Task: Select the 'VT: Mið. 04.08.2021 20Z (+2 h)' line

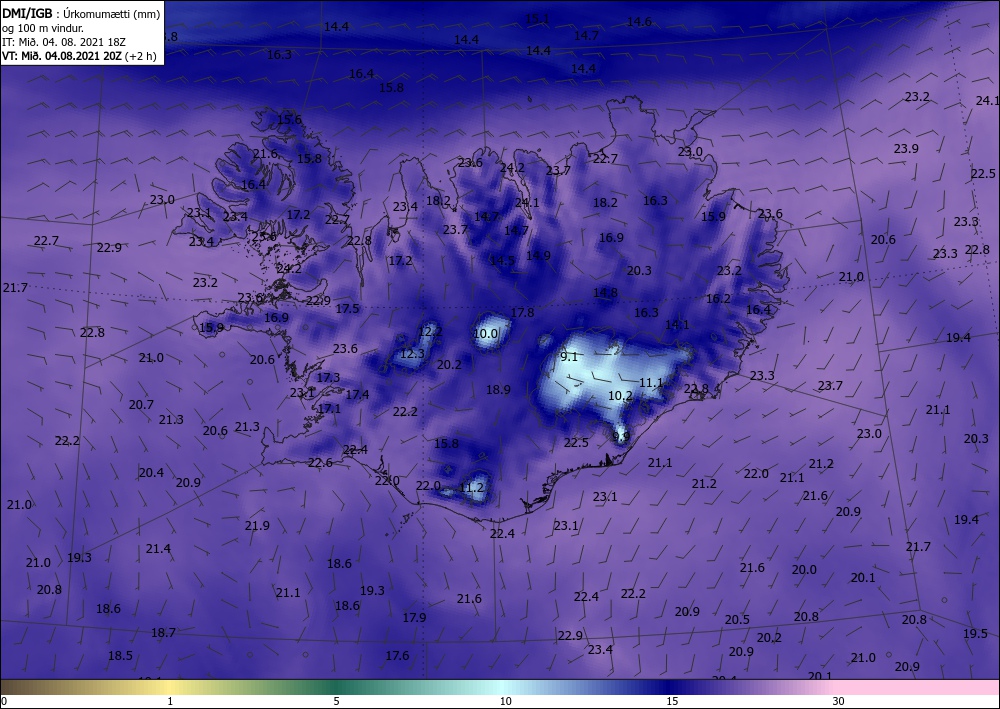Action: (79, 55)
